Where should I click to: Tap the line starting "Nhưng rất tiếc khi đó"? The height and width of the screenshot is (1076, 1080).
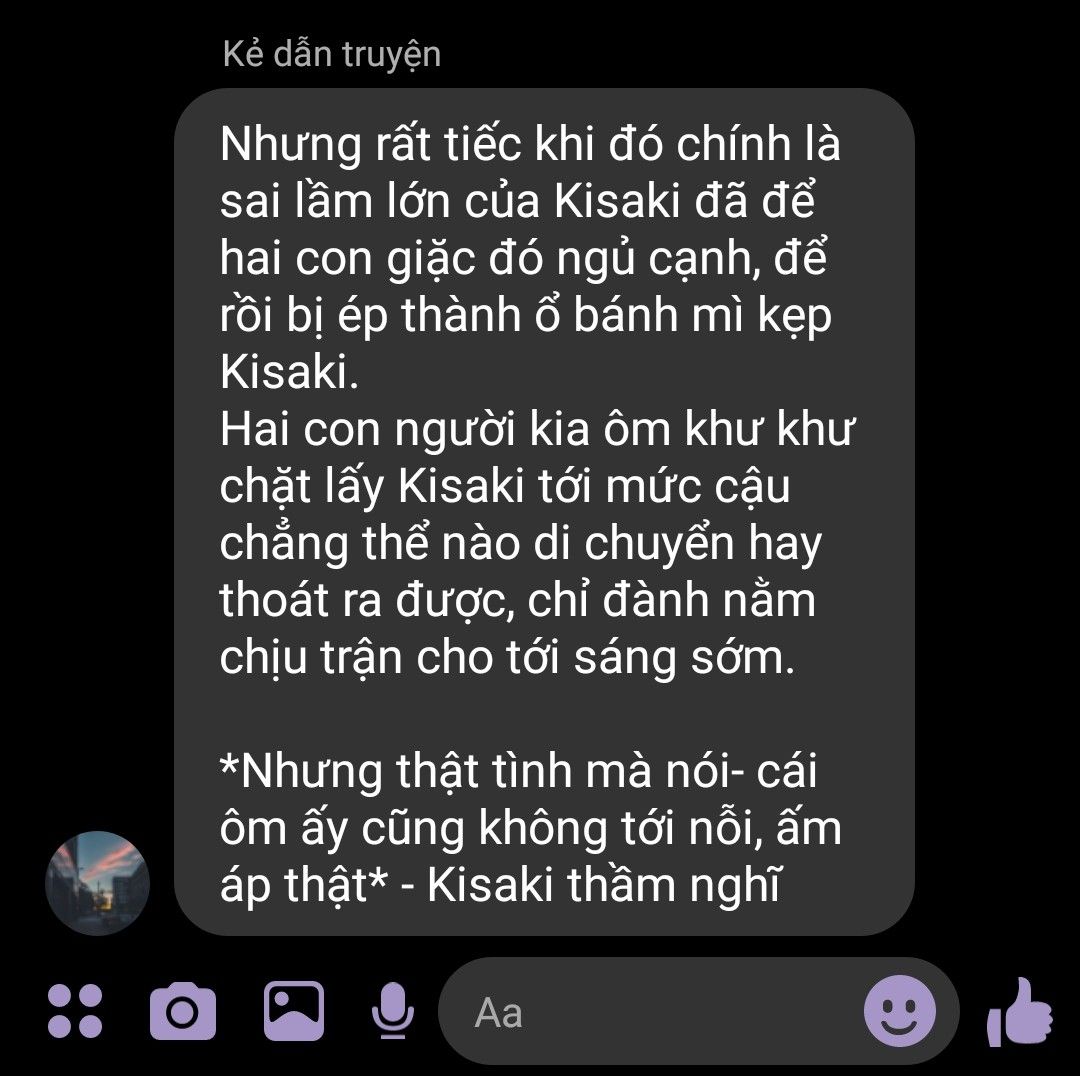530,145
